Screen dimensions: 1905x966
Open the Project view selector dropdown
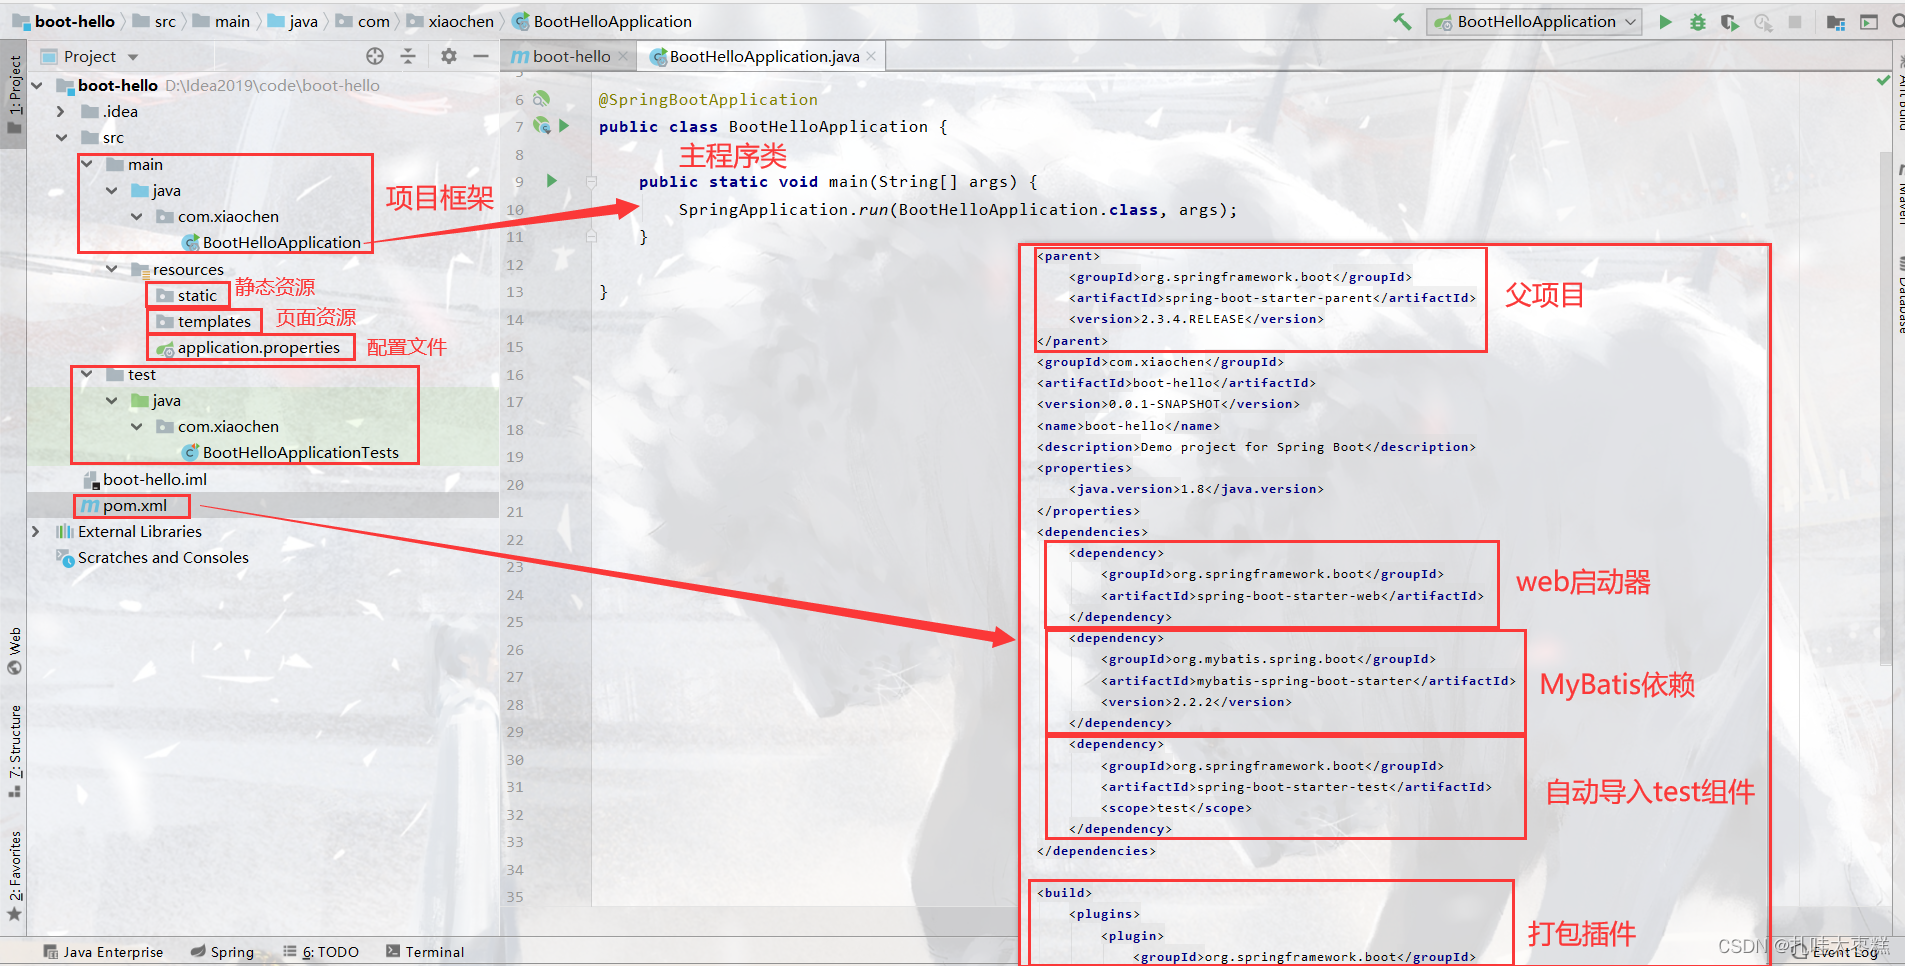pyautogui.click(x=90, y=57)
